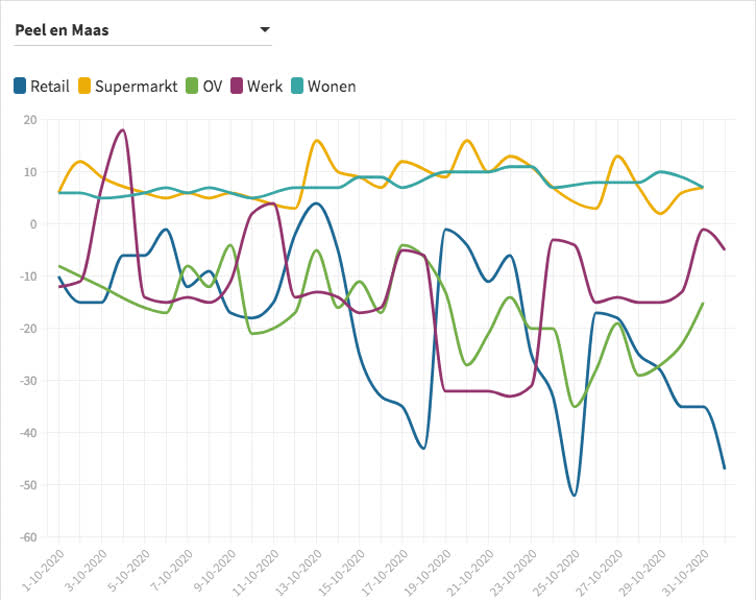Open the Peel en Maas dropdown arrow
756x600 pixels.
point(265,30)
